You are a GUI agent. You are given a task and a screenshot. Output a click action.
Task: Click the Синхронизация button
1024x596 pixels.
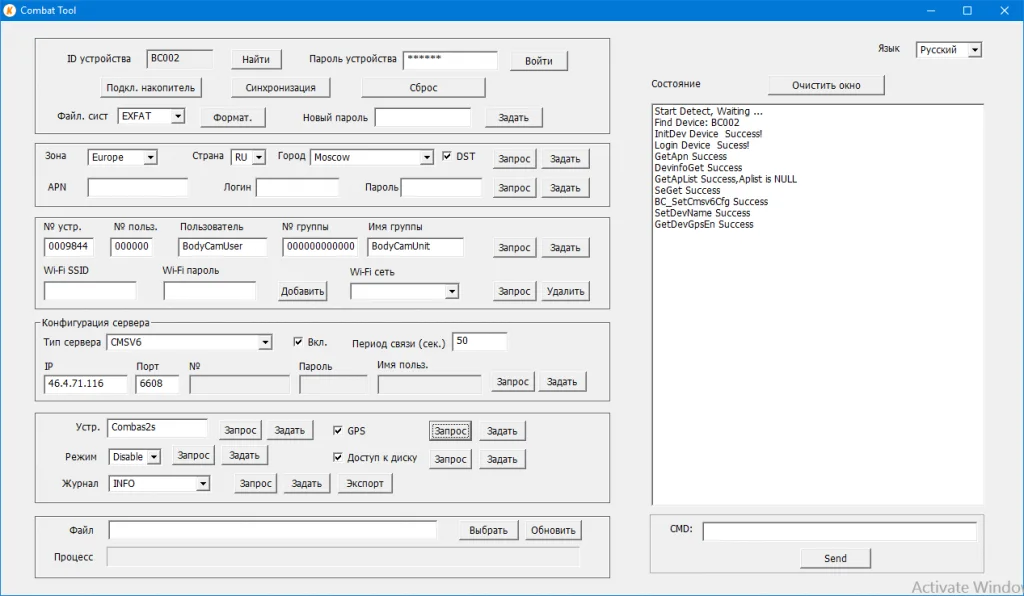tap(280, 88)
